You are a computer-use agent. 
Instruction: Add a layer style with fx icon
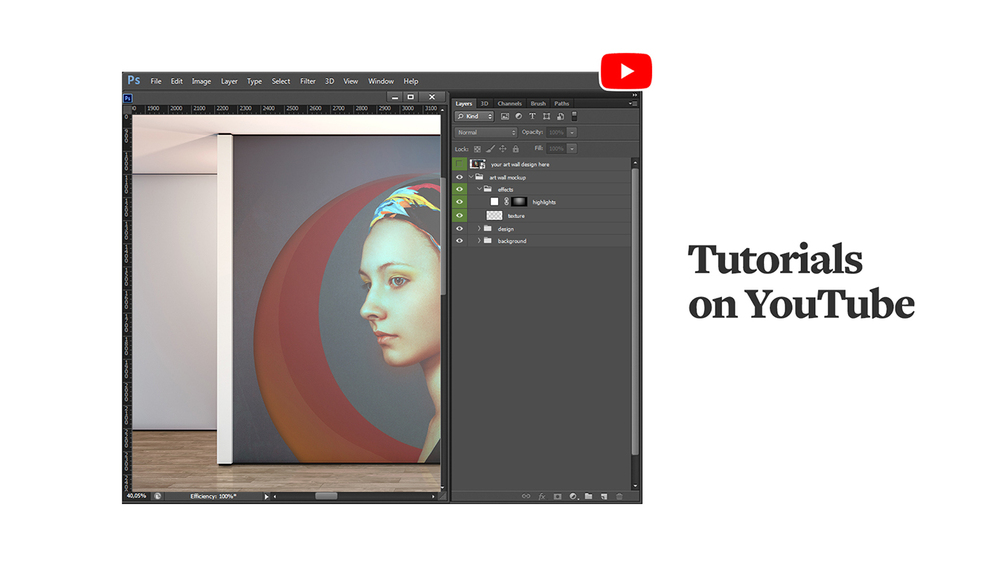(542, 496)
